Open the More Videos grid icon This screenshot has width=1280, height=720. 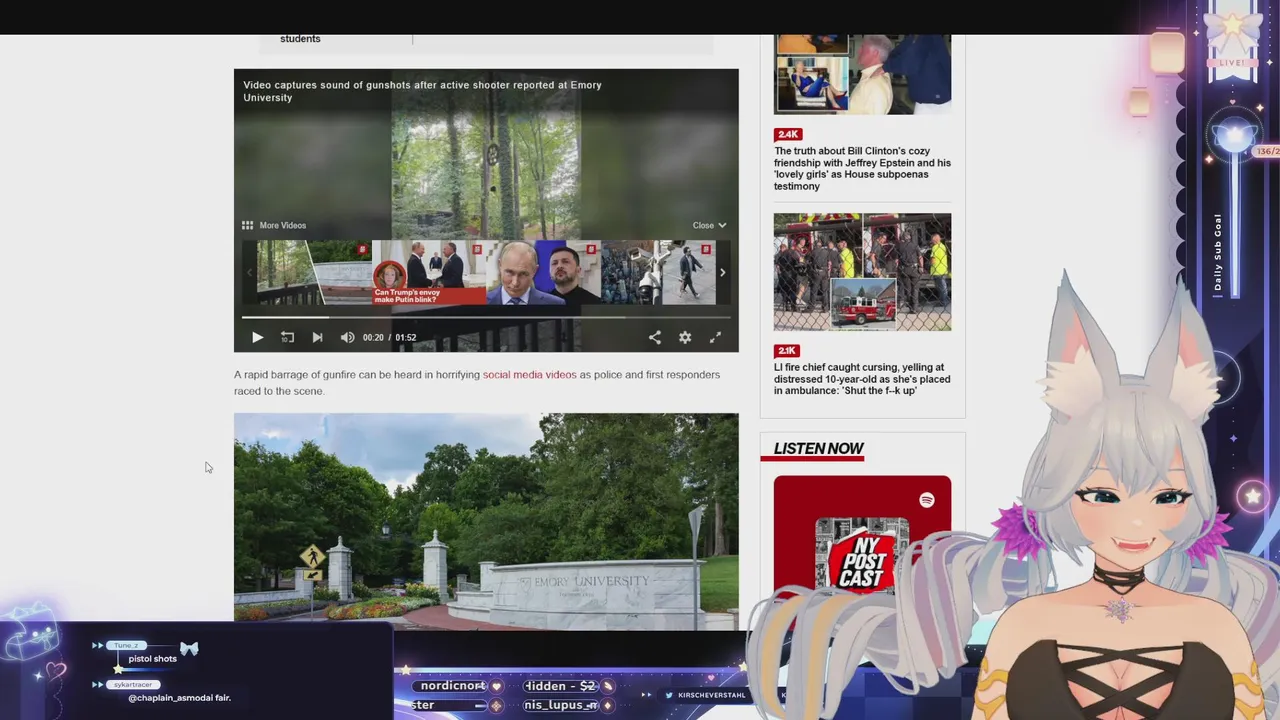click(x=247, y=225)
